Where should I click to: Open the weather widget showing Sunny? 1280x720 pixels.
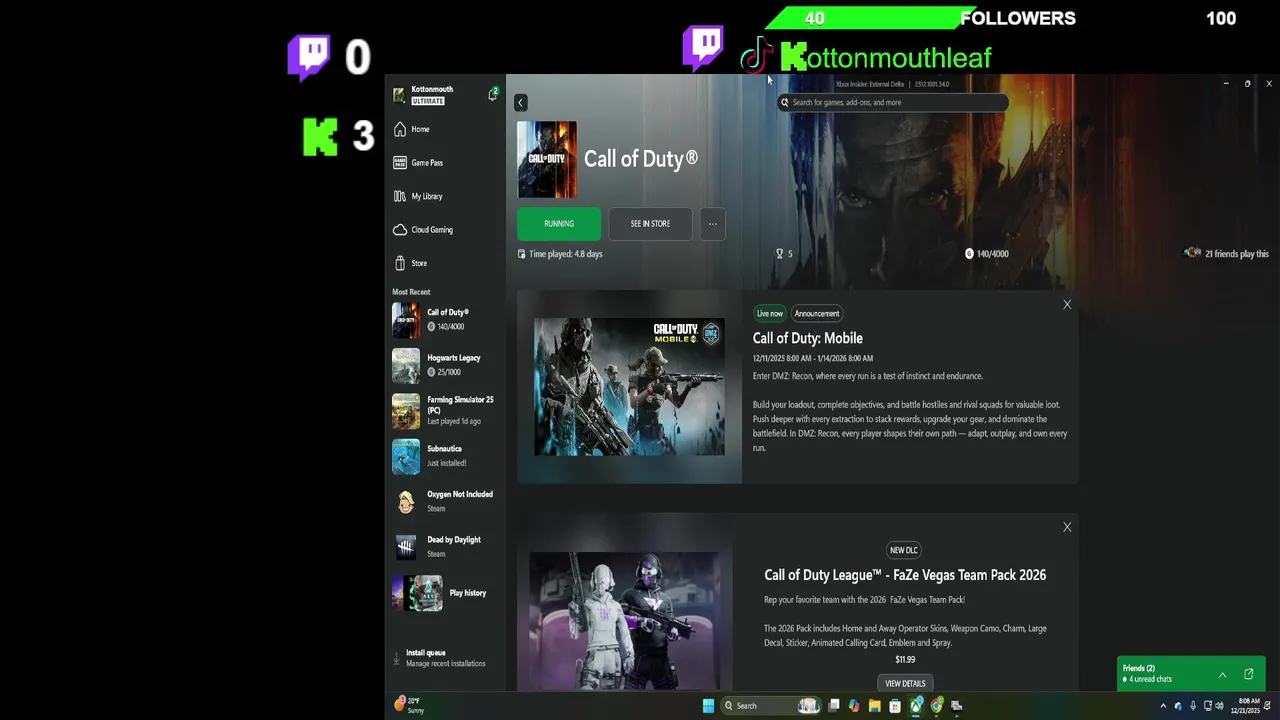[x=410, y=705]
